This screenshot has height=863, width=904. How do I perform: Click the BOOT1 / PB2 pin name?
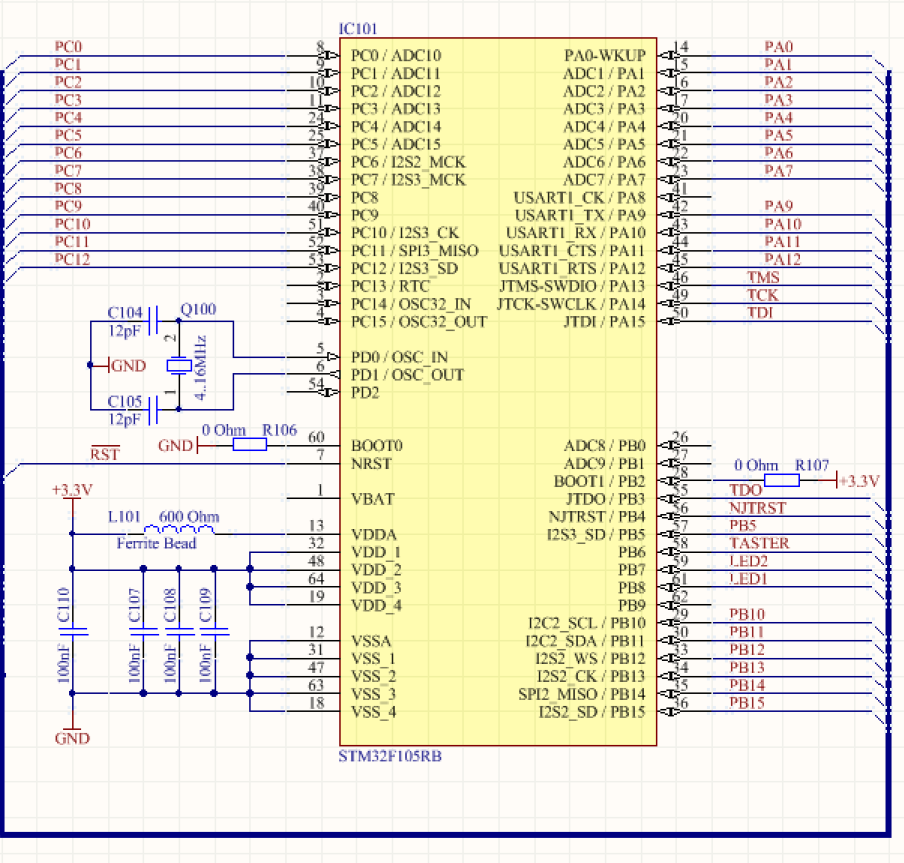coord(600,481)
